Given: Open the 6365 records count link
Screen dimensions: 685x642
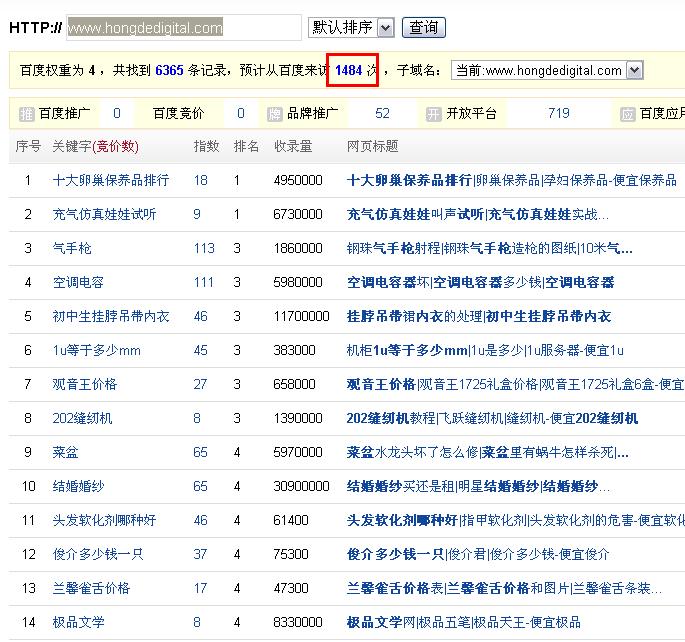Looking at the screenshot, I should (169, 70).
